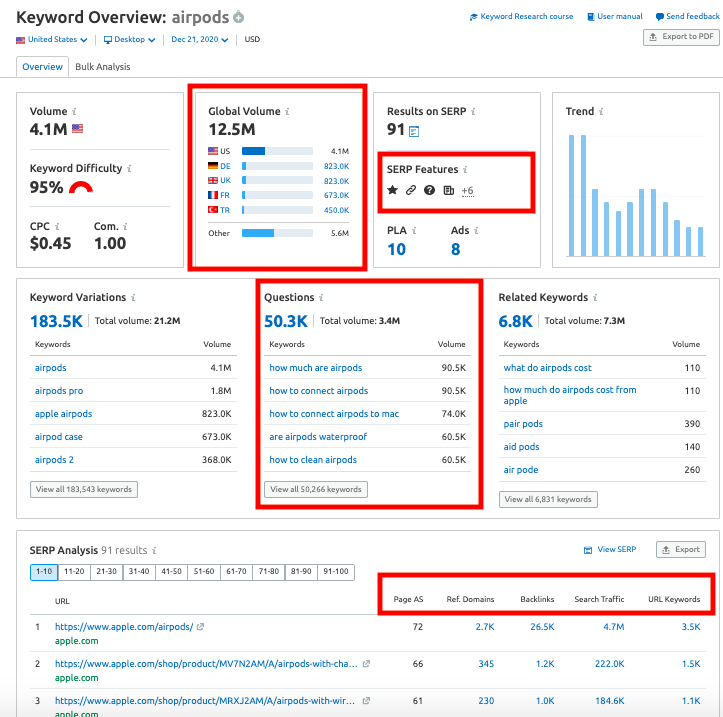Open are airpods waterproof question
The height and width of the screenshot is (717, 723).
coord(318,437)
